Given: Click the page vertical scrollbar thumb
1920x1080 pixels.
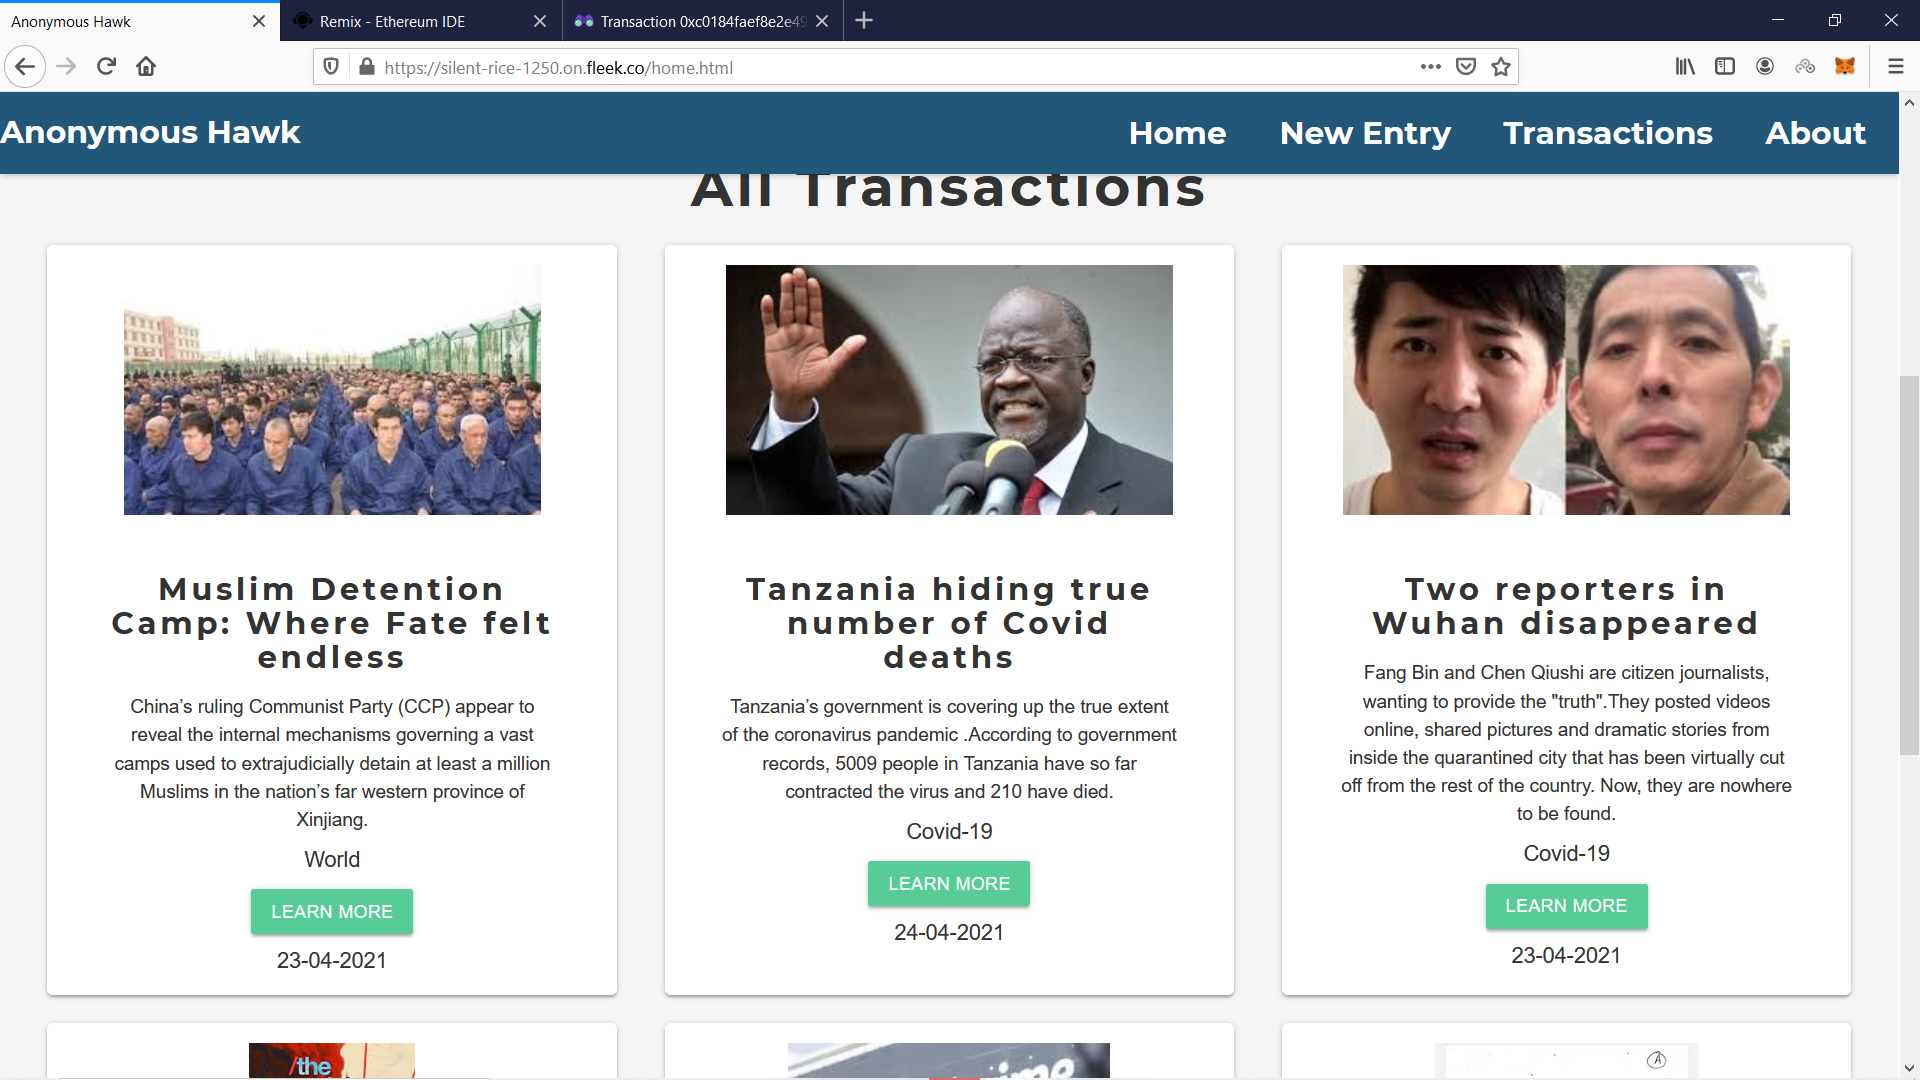Looking at the screenshot, I should point(1909,565).
